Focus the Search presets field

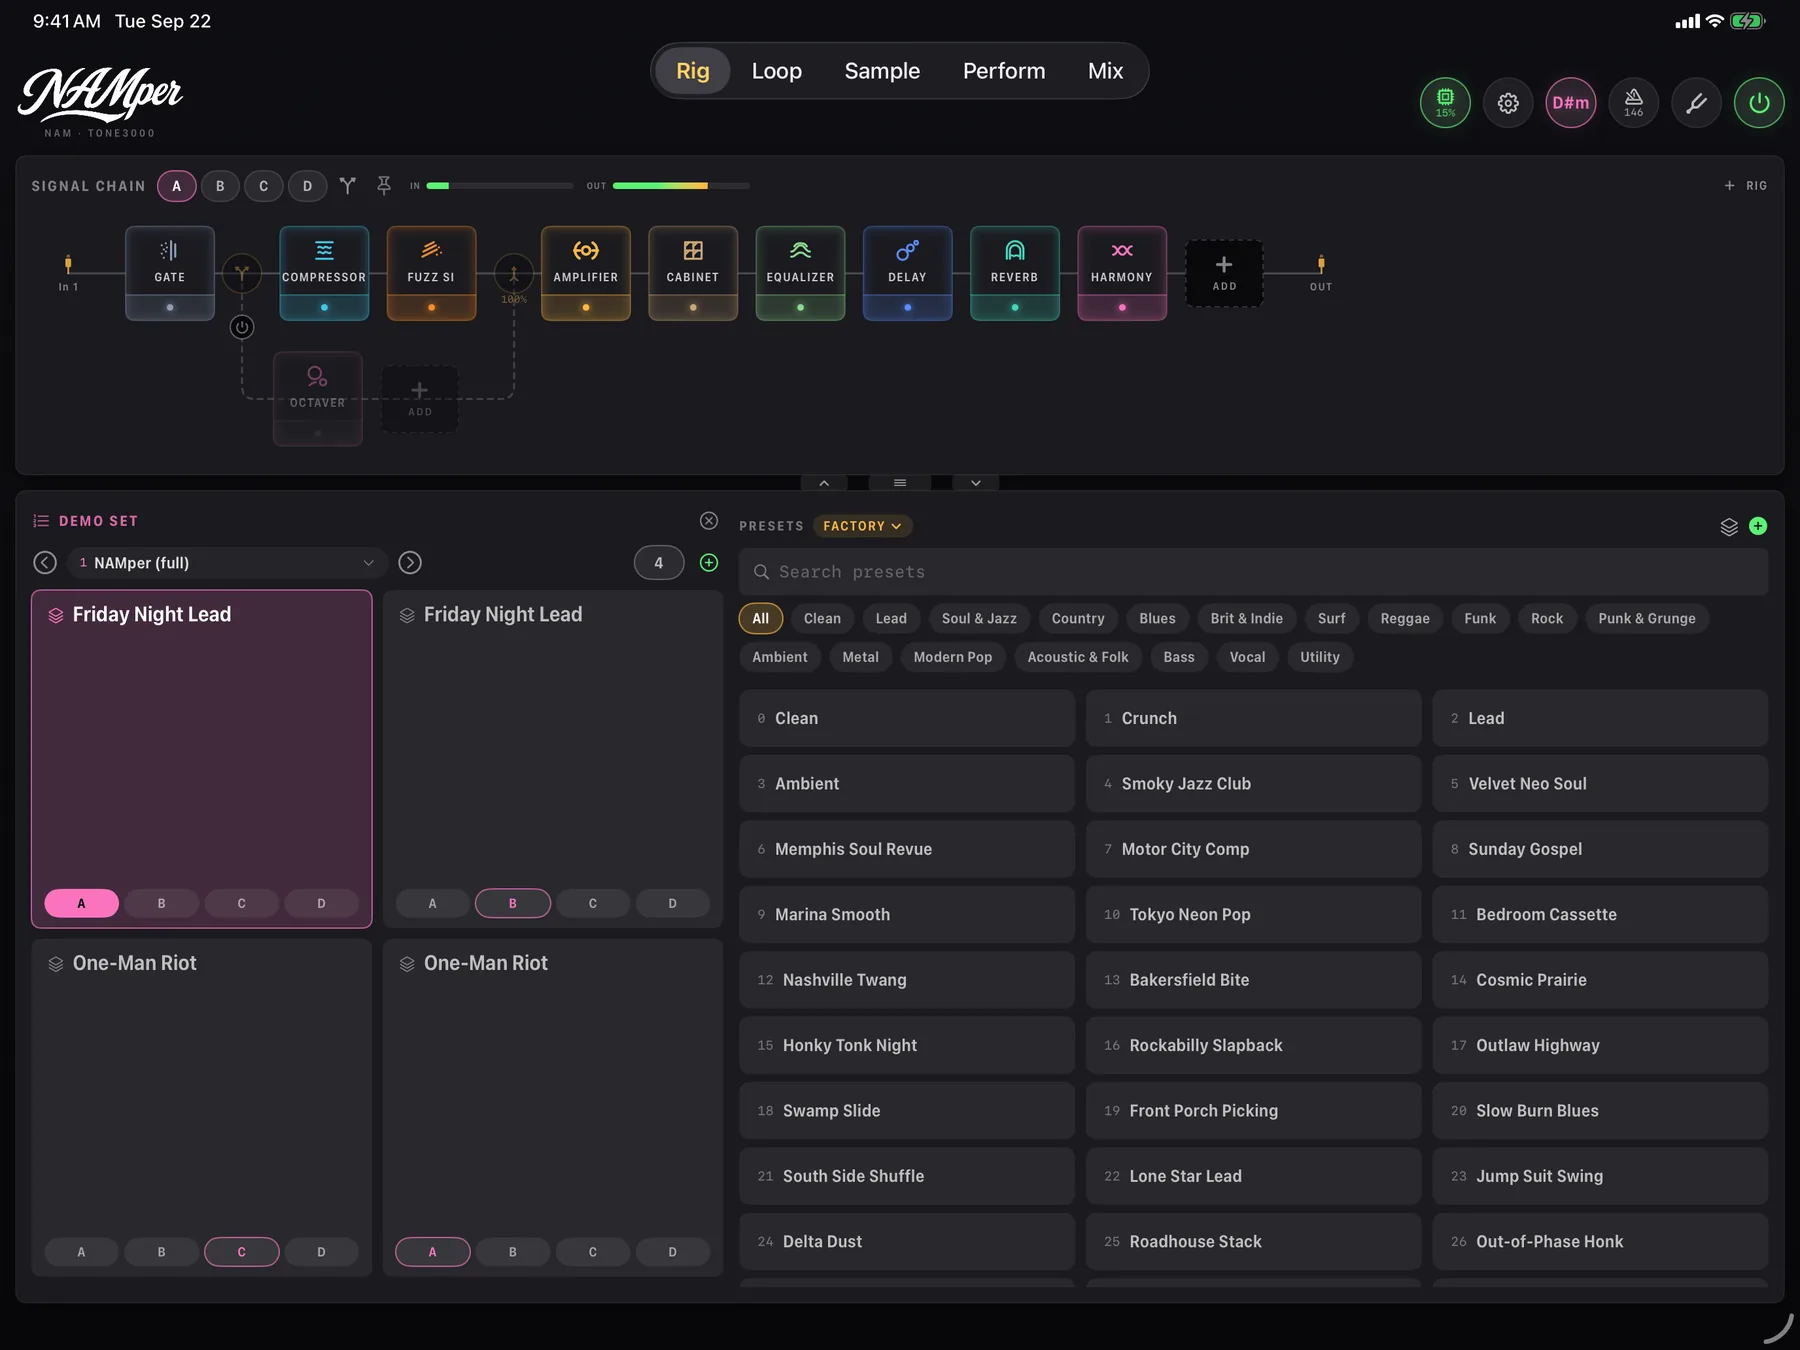click(x=1253, y=572)
